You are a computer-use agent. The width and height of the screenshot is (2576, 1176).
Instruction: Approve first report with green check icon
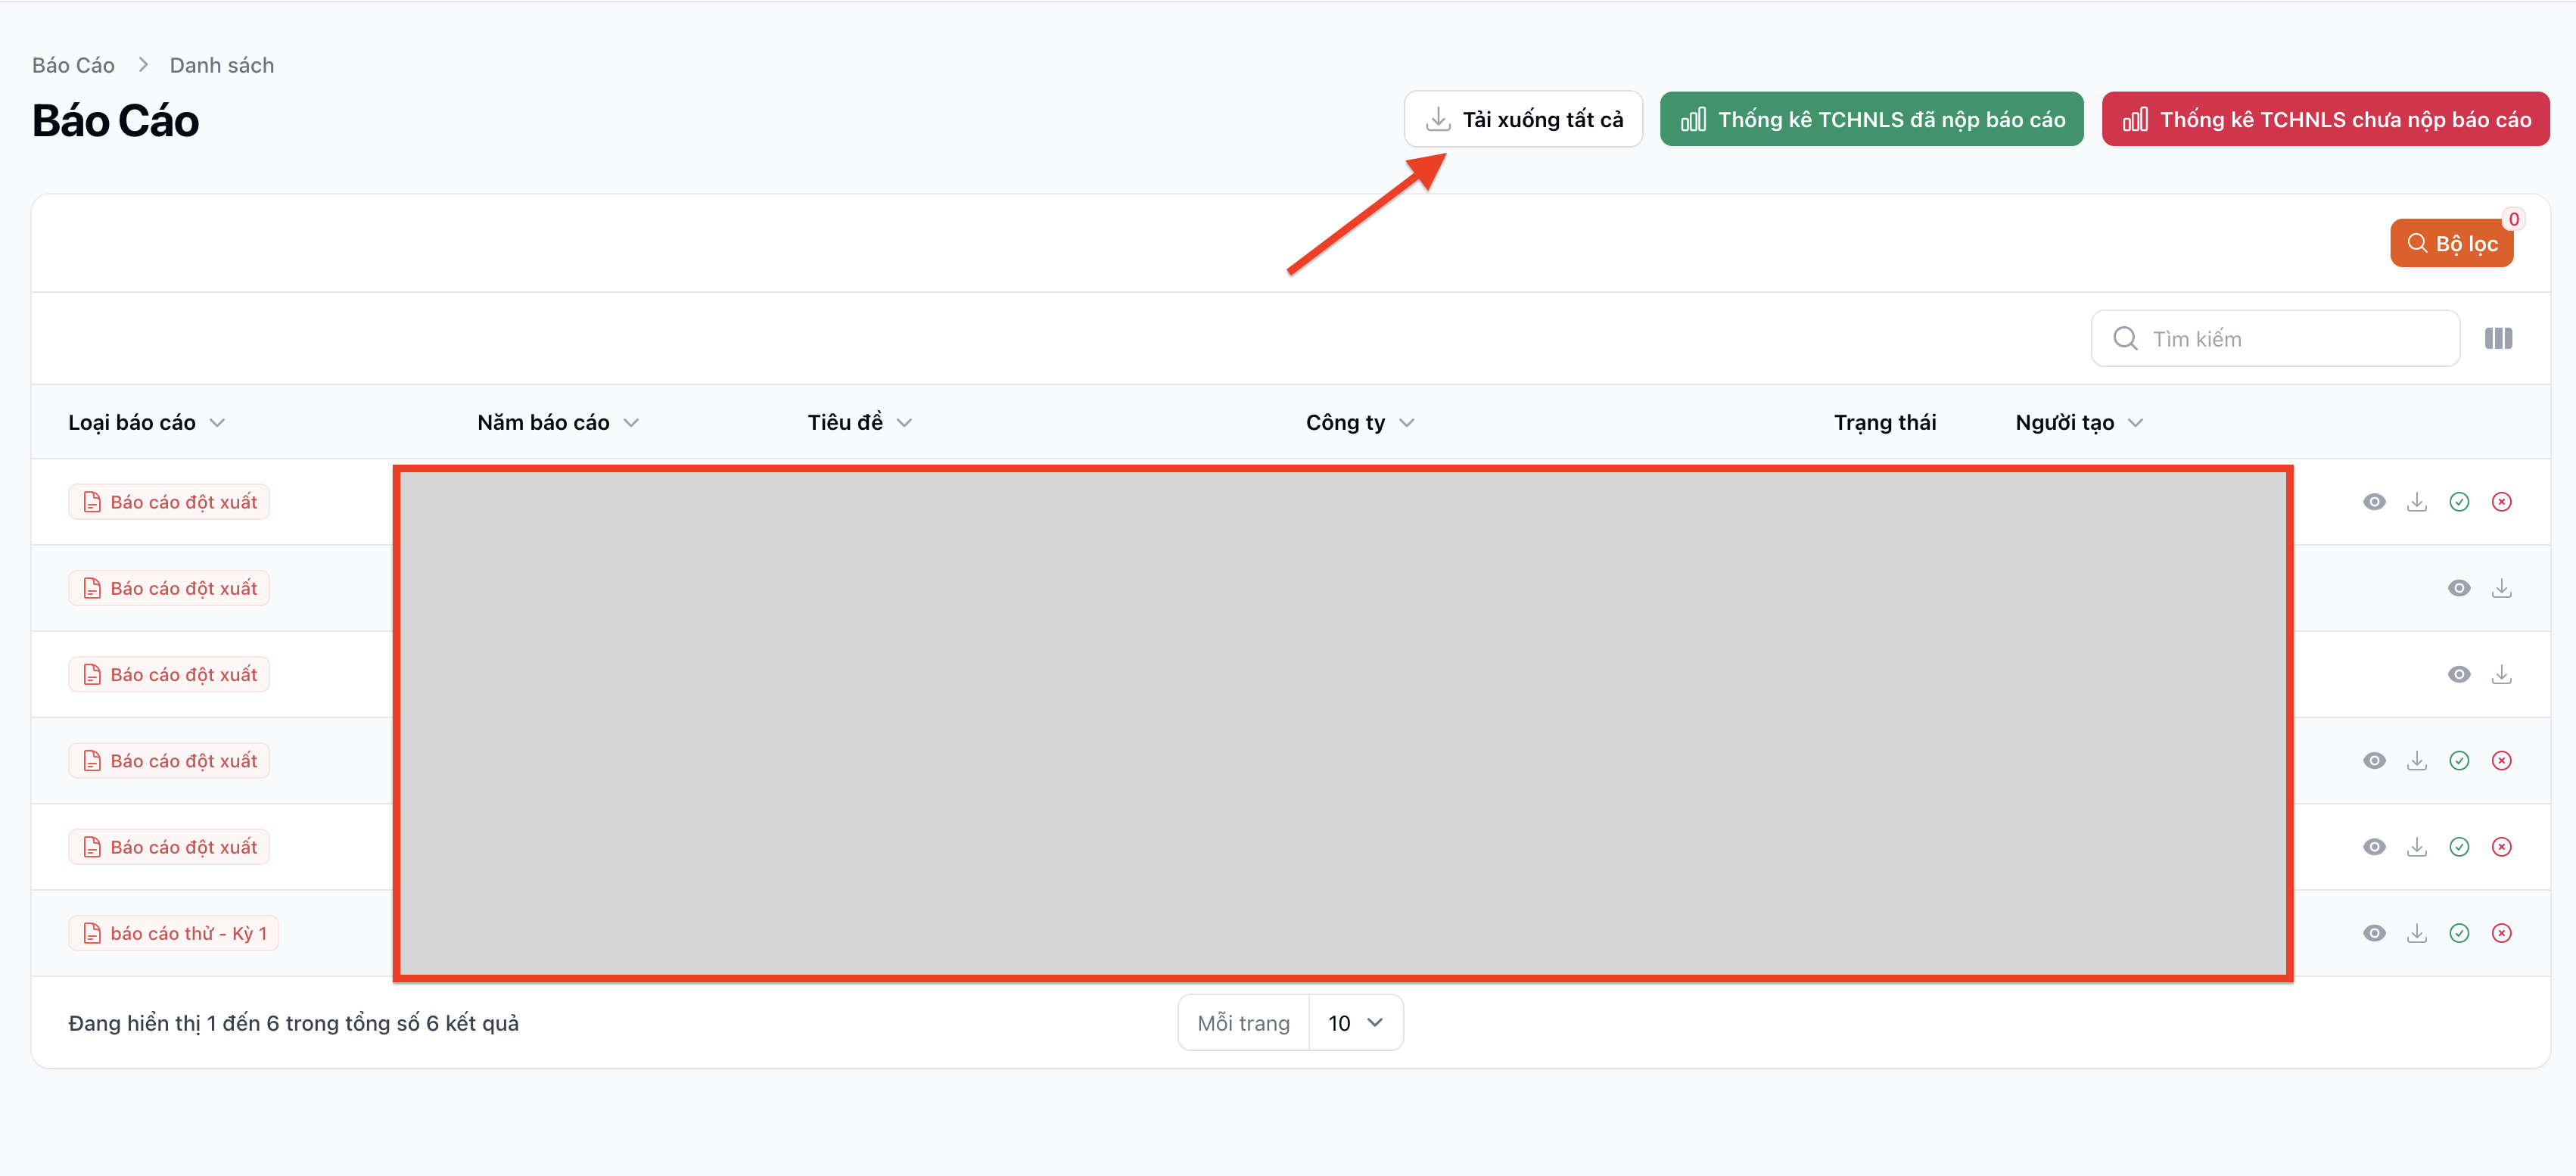pos(2459,502)
